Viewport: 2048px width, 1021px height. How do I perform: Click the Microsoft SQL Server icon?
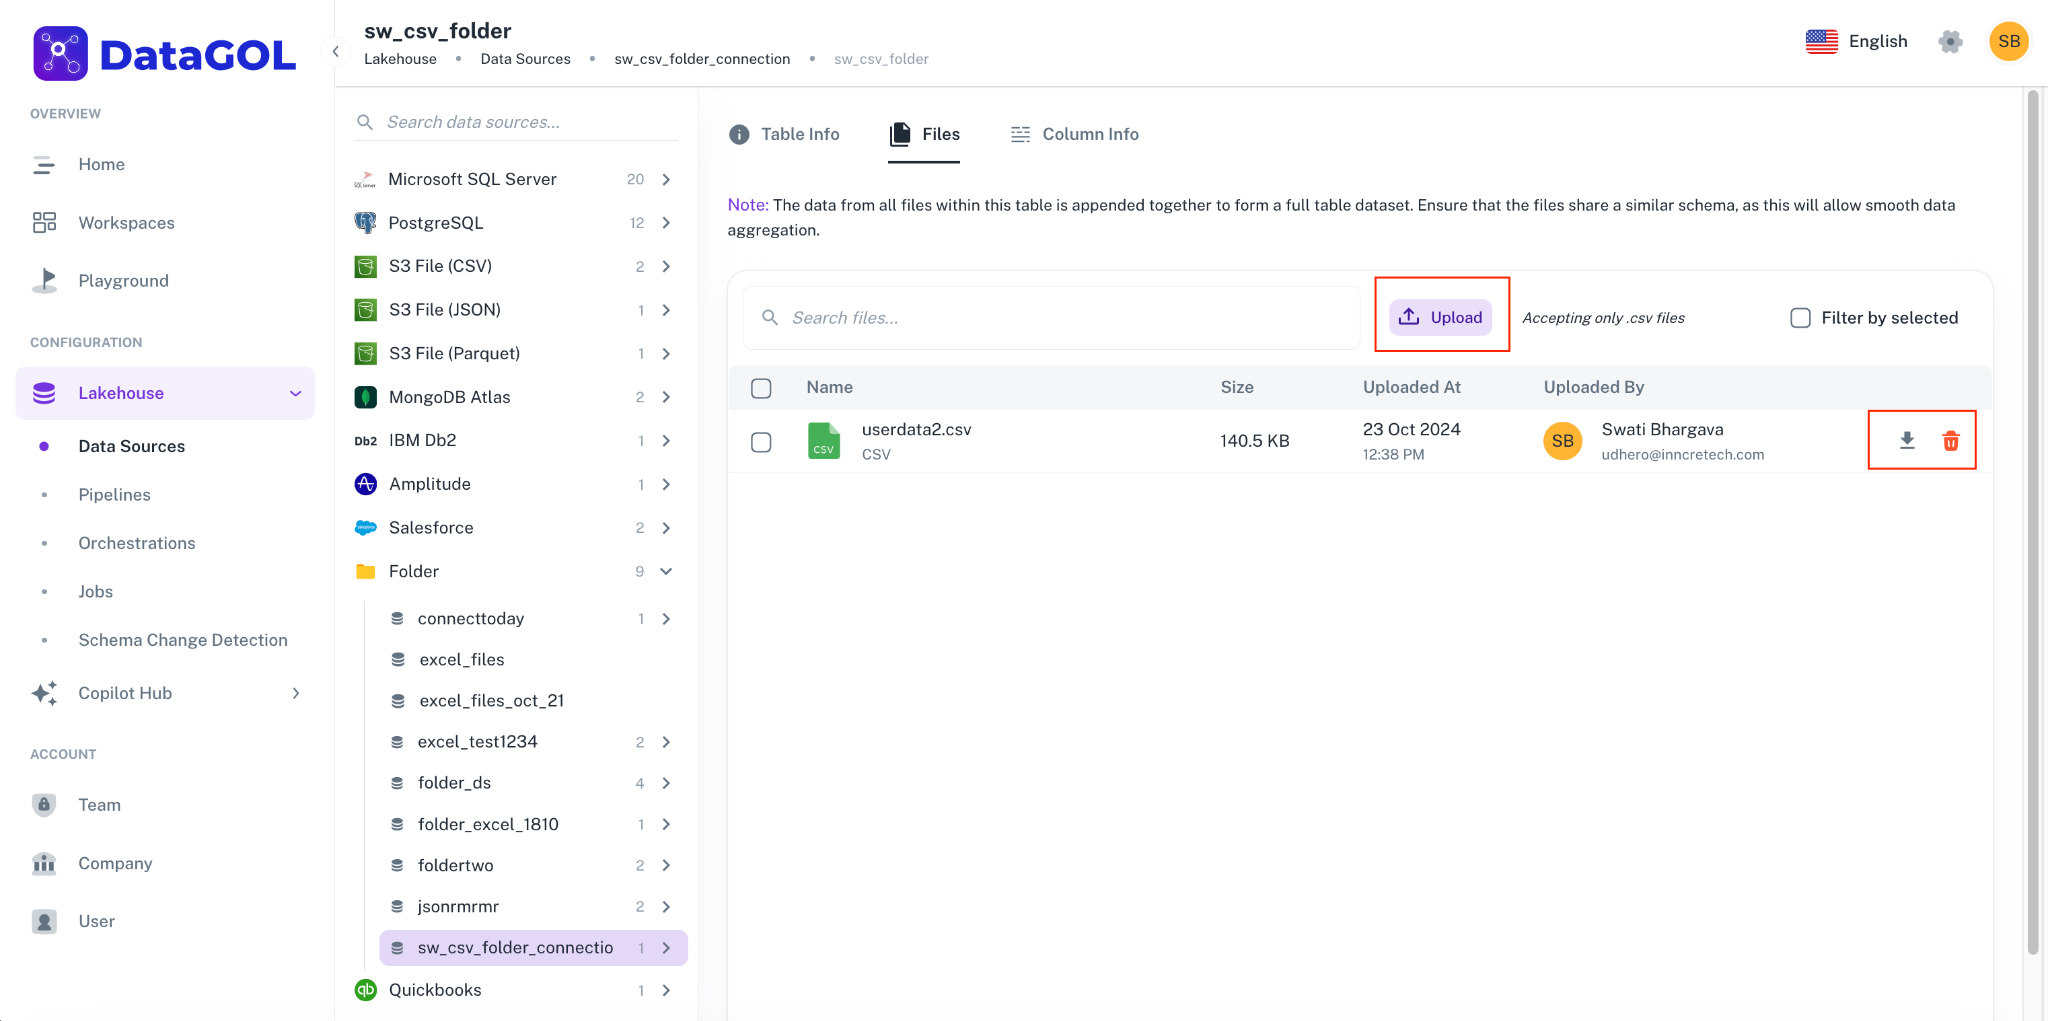click(365, 180)
